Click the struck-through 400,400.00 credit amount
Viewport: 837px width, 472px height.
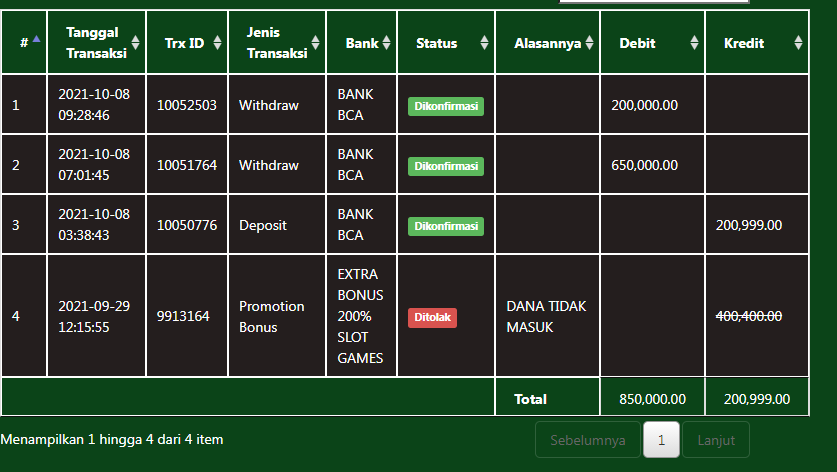[749, 317]
